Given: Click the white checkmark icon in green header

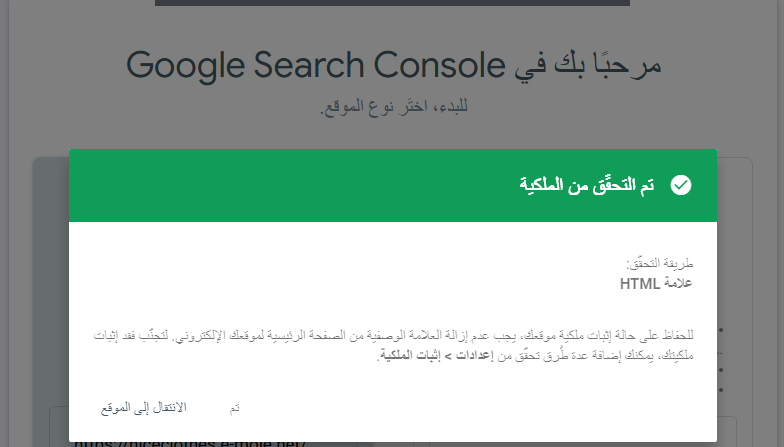Looking at the screenshot, I should tap(680, 185).
